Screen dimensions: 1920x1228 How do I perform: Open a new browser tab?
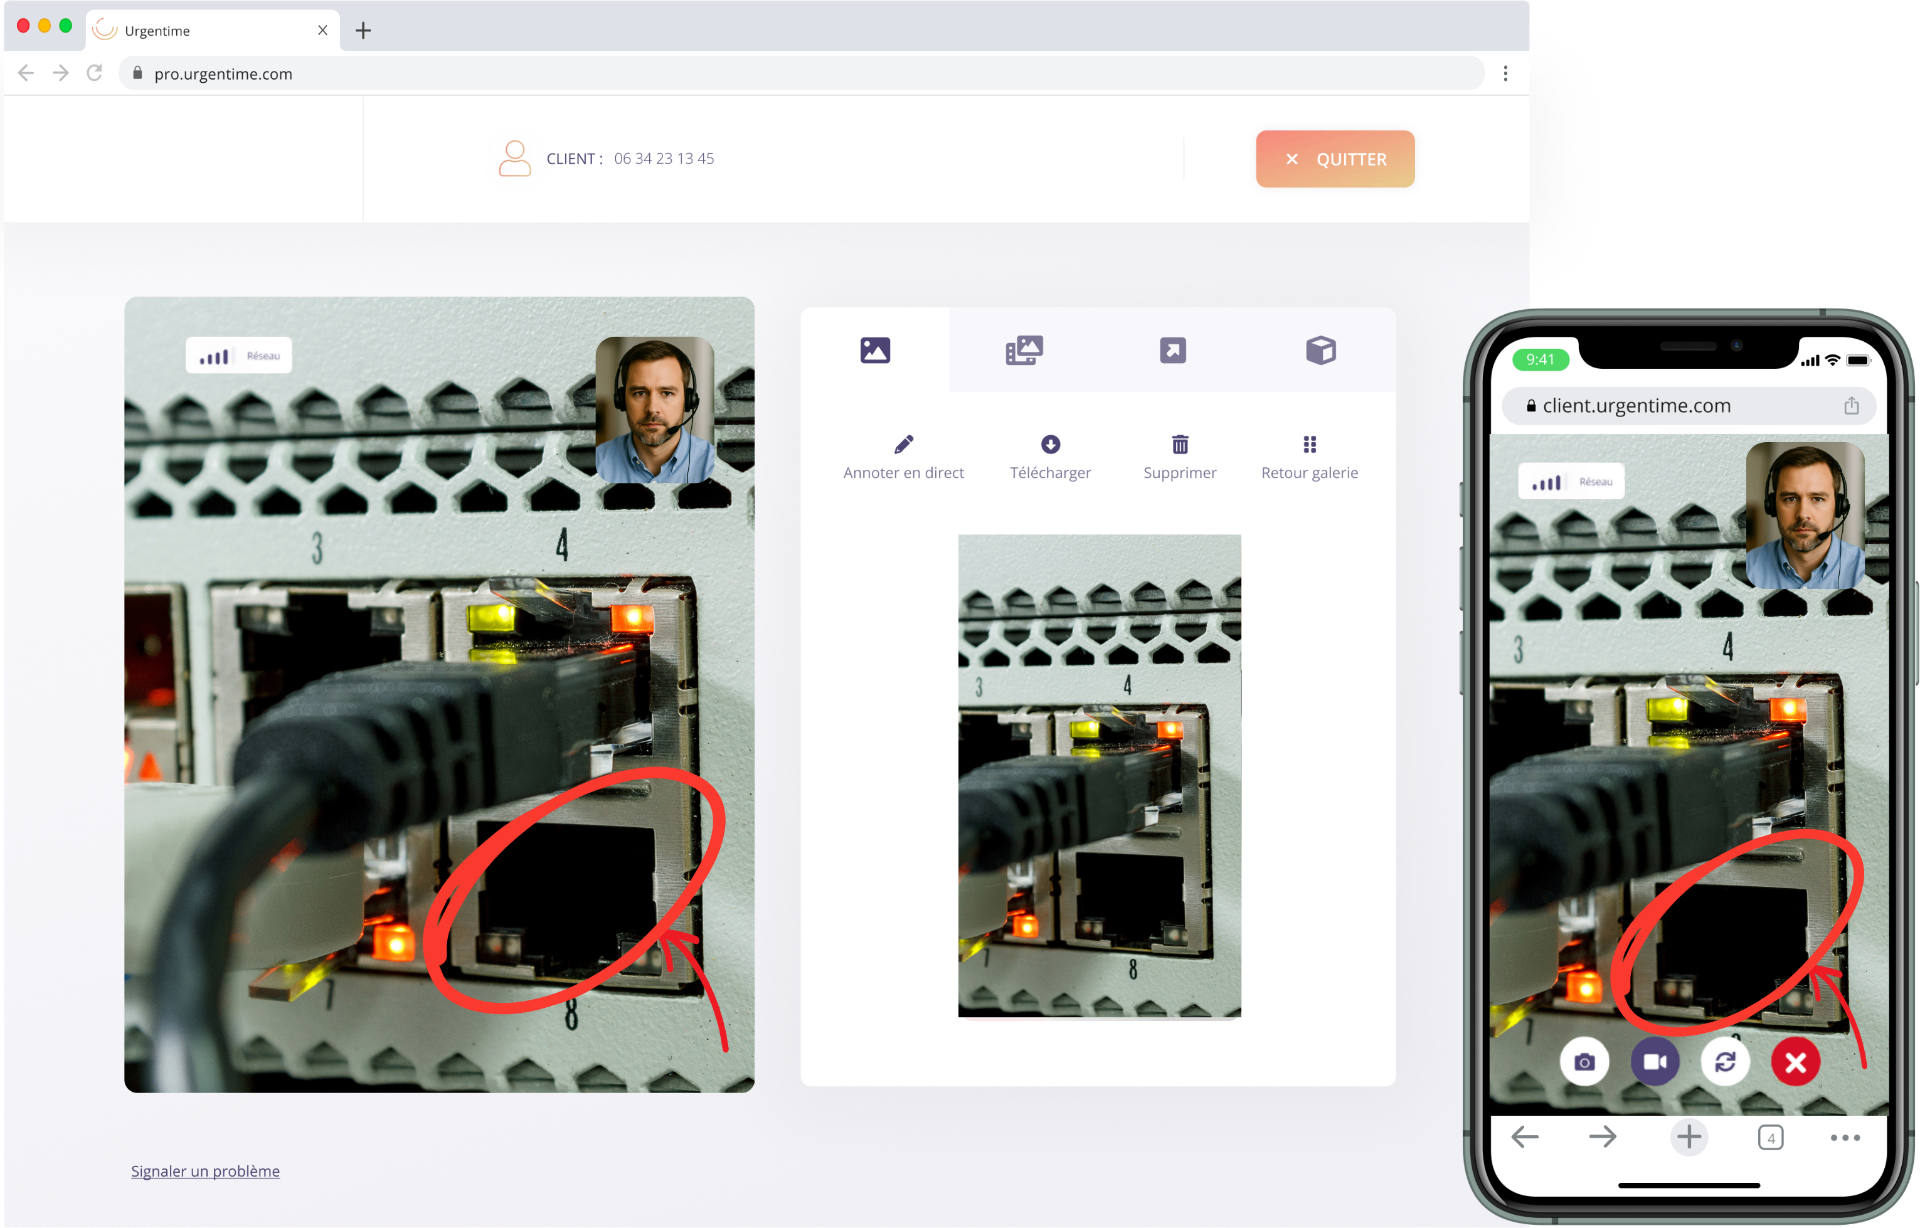click(x=363, y=31)
